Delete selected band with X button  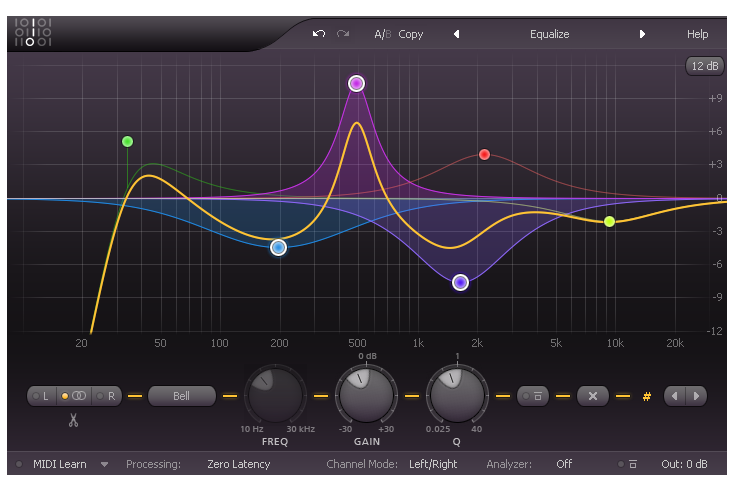coord(593,396)
